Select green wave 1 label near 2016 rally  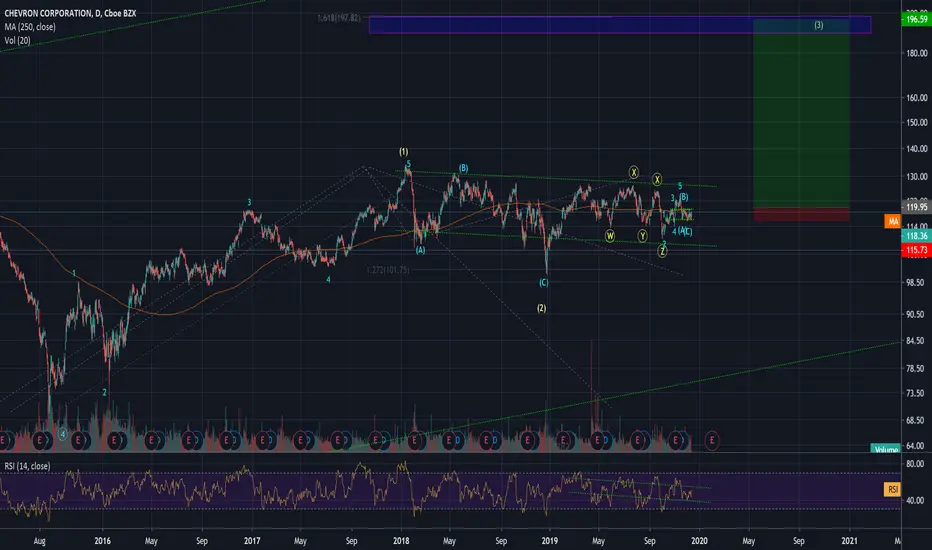click(74, 274)
